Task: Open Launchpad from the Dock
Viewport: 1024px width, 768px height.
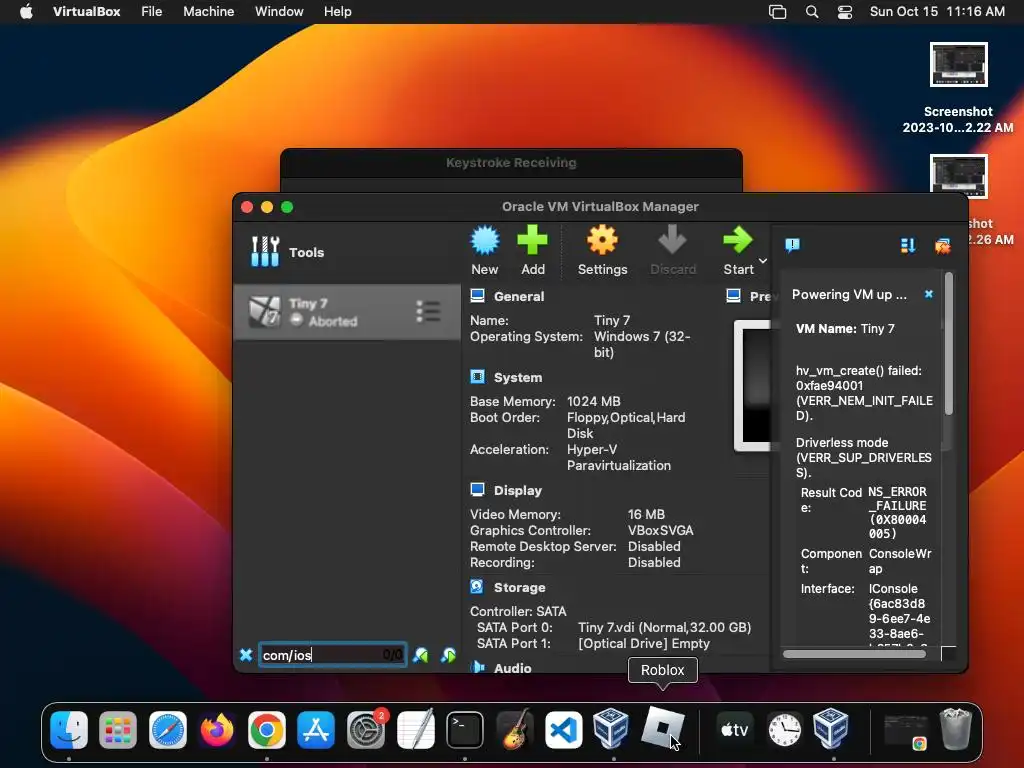Action: point(118,729)
